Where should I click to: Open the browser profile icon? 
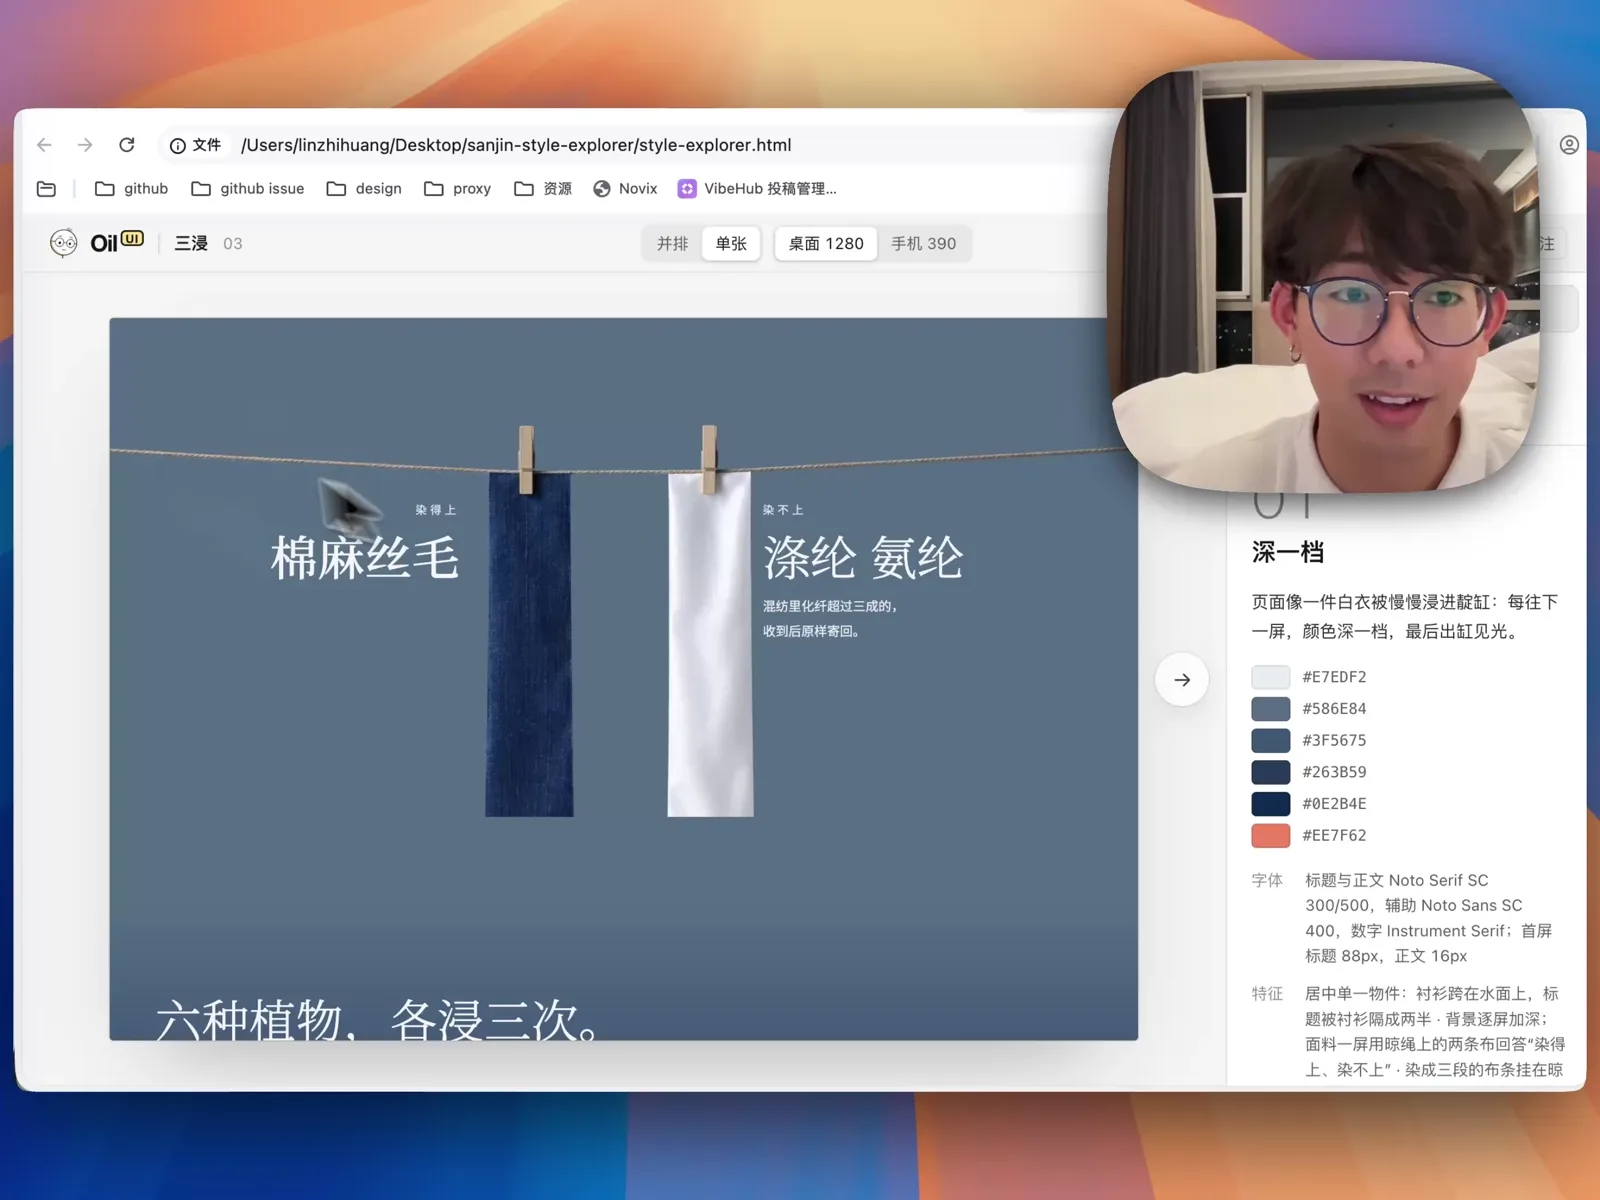(x=1569, y=145)
